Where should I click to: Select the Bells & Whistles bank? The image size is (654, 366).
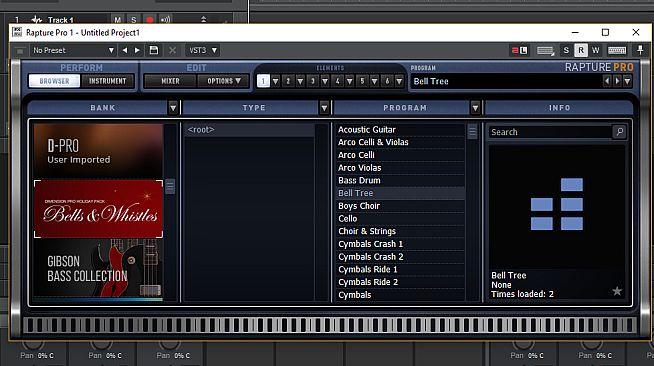(x=98, y=209)
